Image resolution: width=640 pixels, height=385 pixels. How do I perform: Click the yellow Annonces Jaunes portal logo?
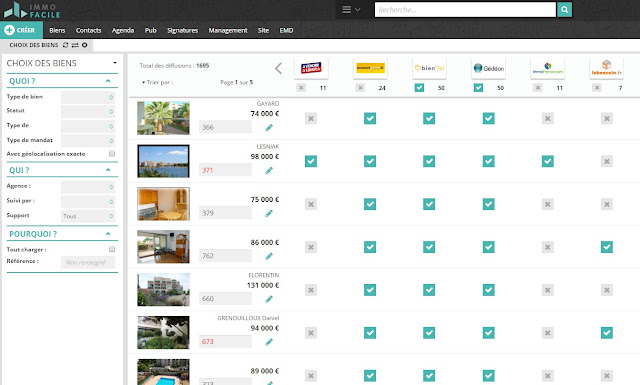pos(370,68)
